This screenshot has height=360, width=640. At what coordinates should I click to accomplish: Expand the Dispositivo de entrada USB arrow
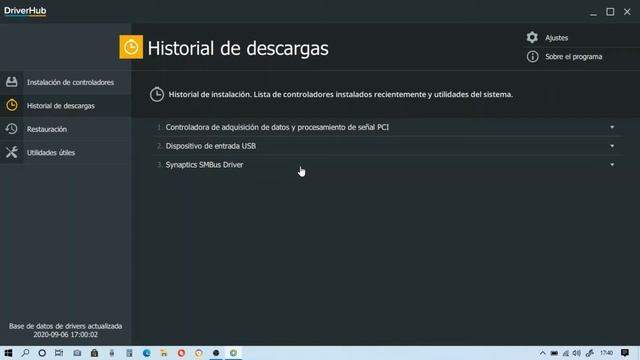[x=612, y=146]
